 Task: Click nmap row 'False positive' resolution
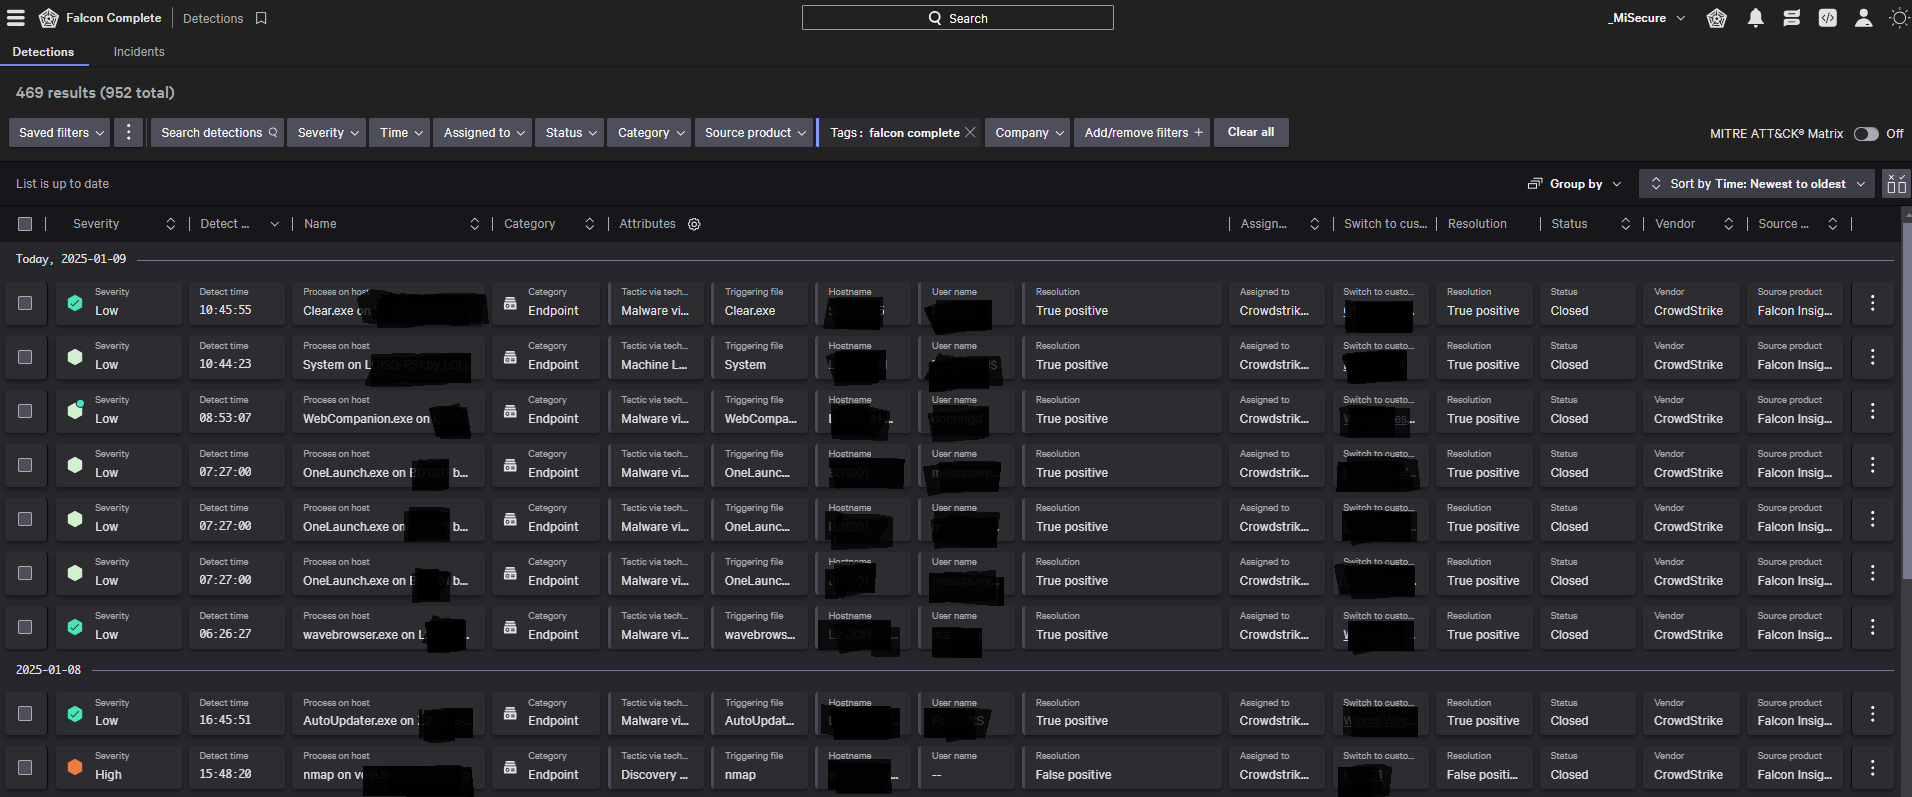point(1073,775)
